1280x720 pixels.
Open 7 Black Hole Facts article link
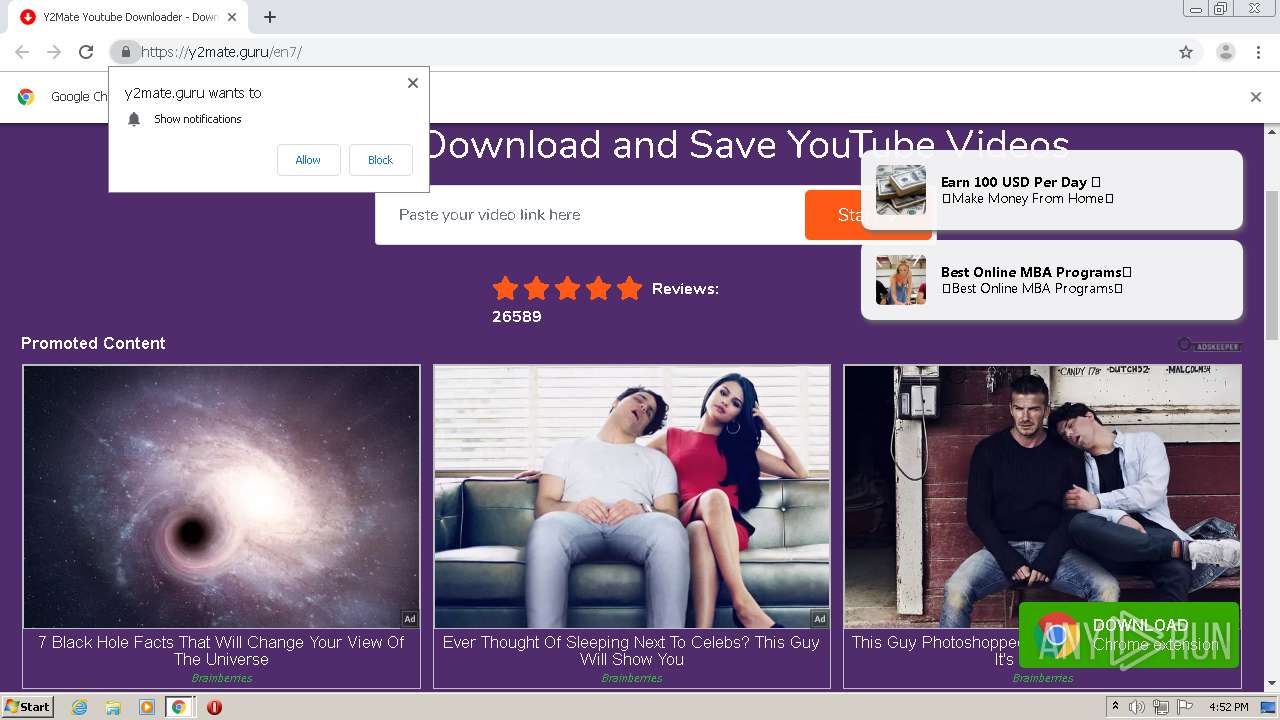(221, 651)
